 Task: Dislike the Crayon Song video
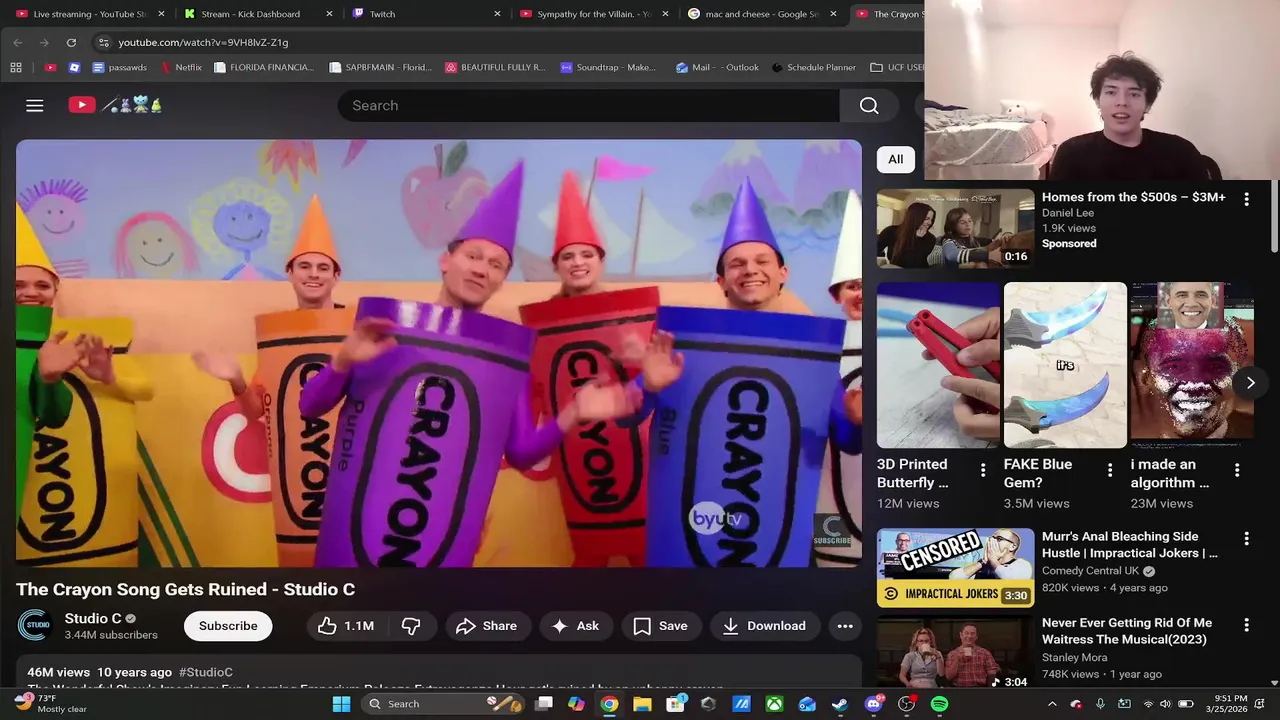[x=411, y=626]
